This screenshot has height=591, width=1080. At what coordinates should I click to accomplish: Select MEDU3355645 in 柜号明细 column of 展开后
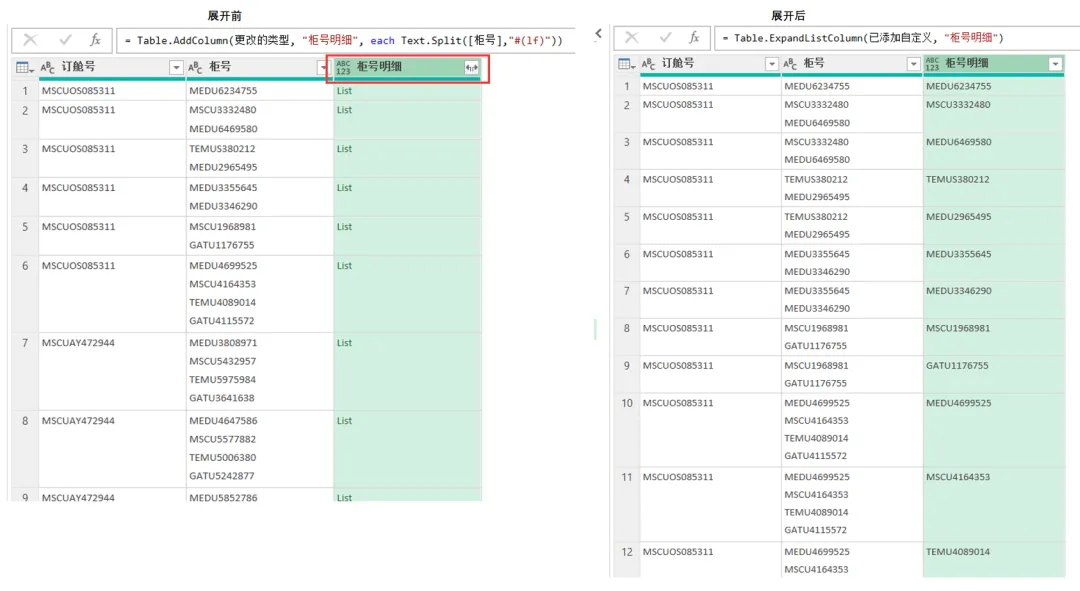(958, 254)
